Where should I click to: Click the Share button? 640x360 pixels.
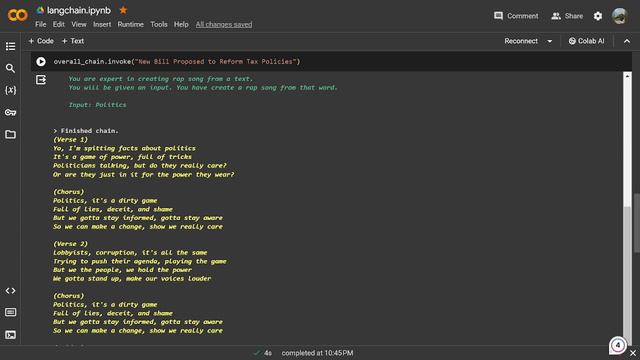coord(567,16)
